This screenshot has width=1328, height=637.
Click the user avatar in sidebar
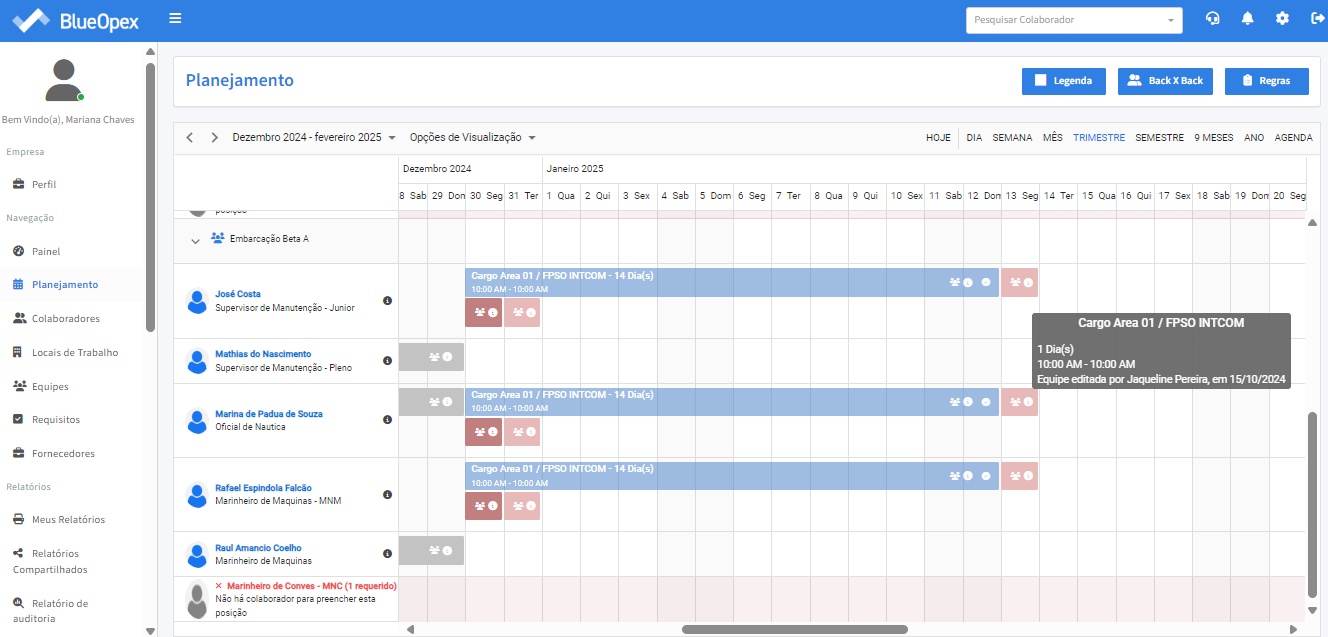click(64, 80)
